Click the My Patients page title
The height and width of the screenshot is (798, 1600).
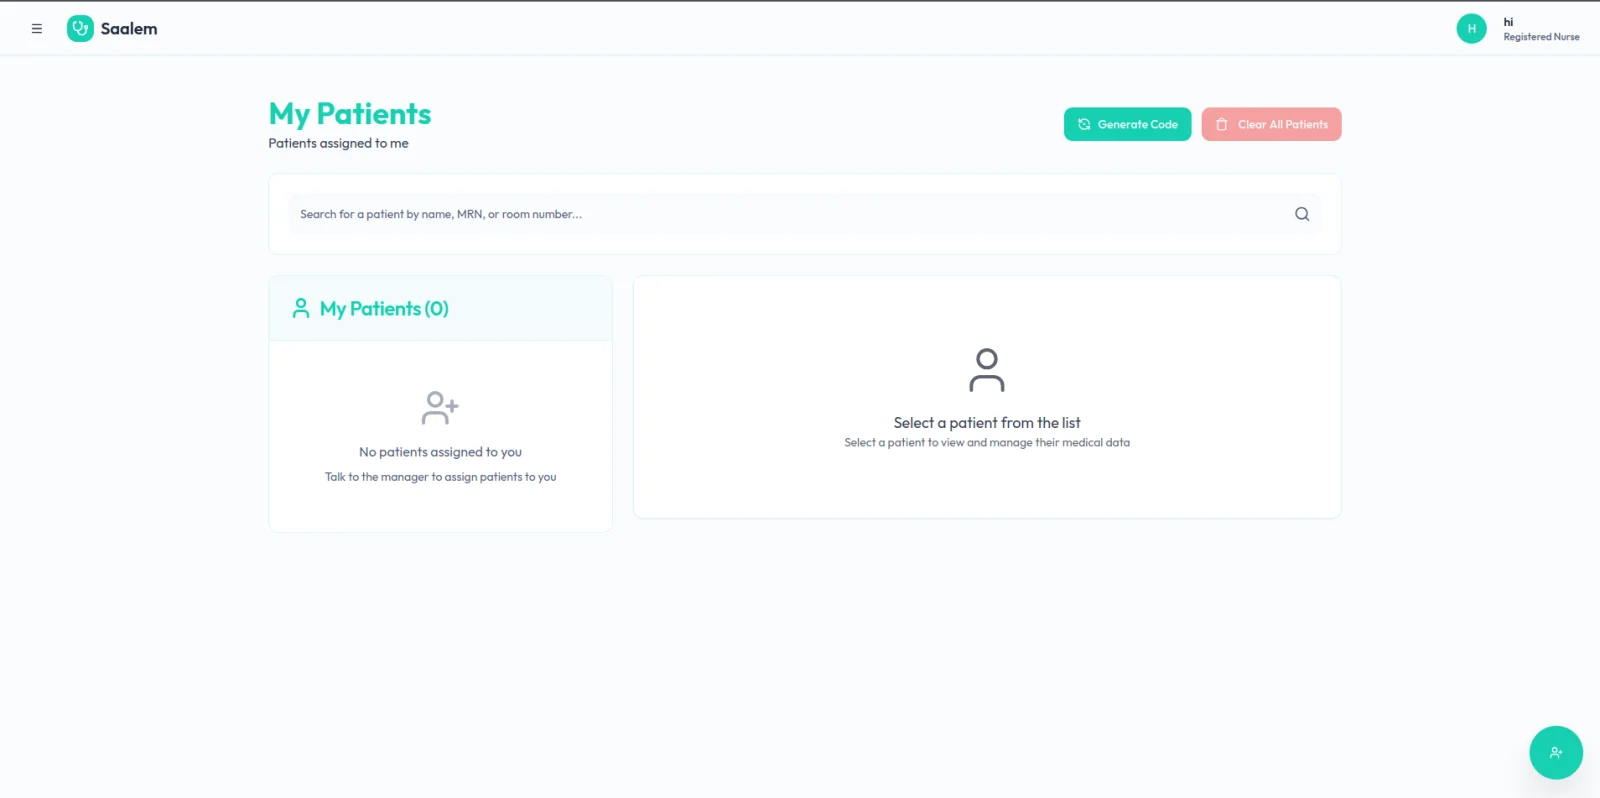tap(350, 114)
